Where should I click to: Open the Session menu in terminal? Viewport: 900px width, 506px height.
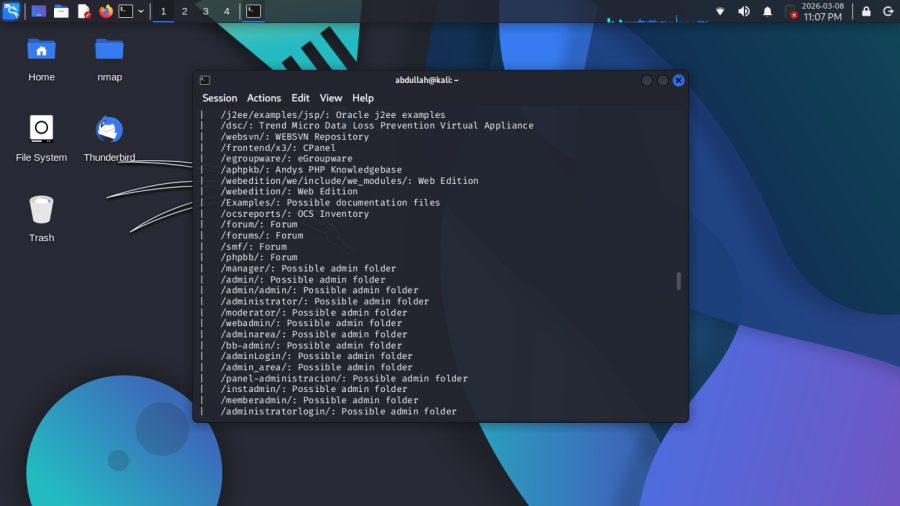pos(219,98)
